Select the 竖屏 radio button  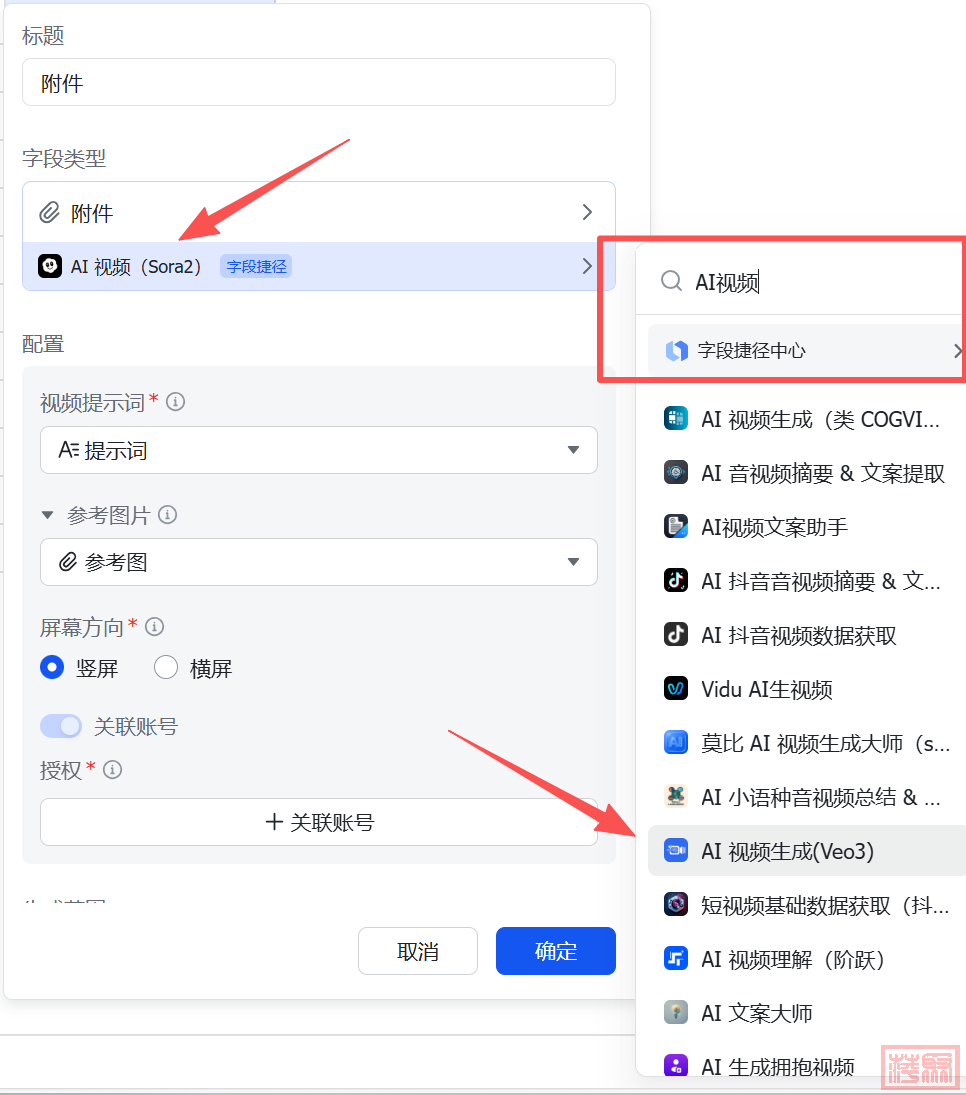[52, 668]
